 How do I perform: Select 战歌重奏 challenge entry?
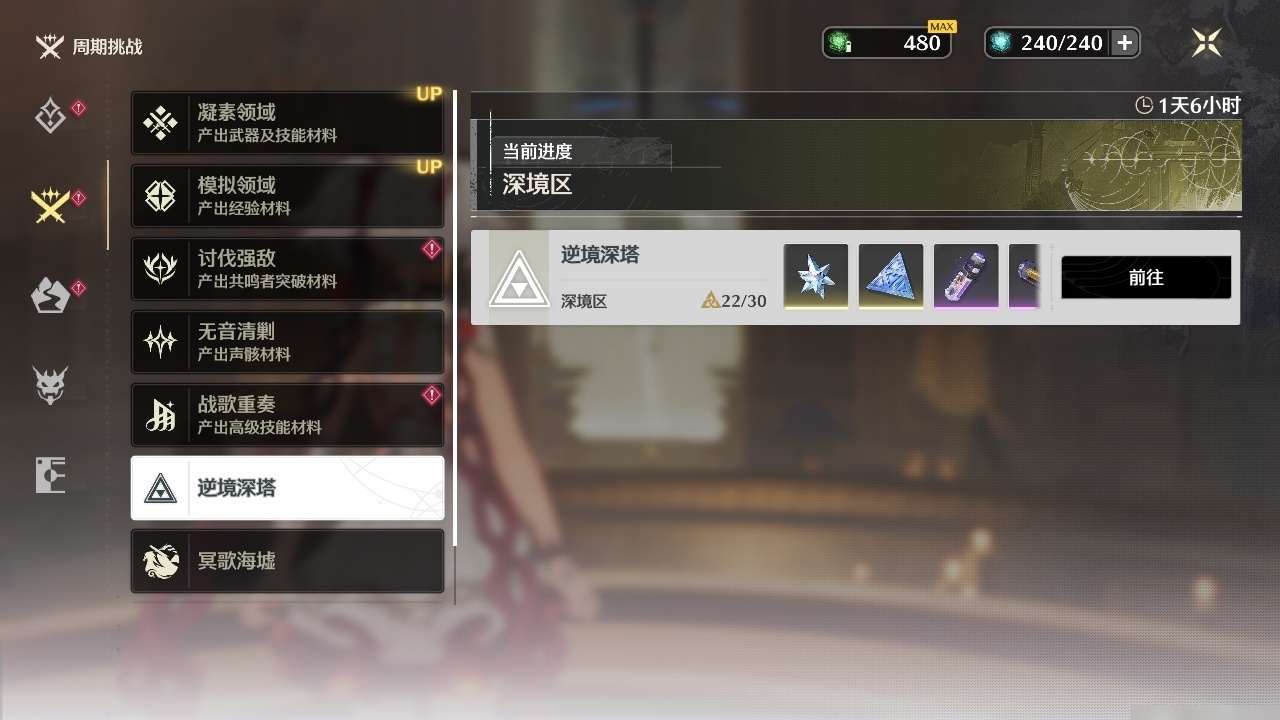click(287, 415)
